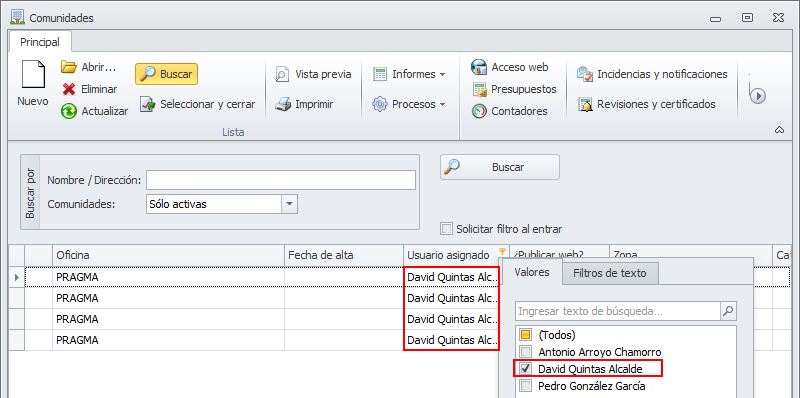Viewport: 800px width, 398px height.
Task: Click Seleccionar y cerrar icon
Action: coord(147,104)
